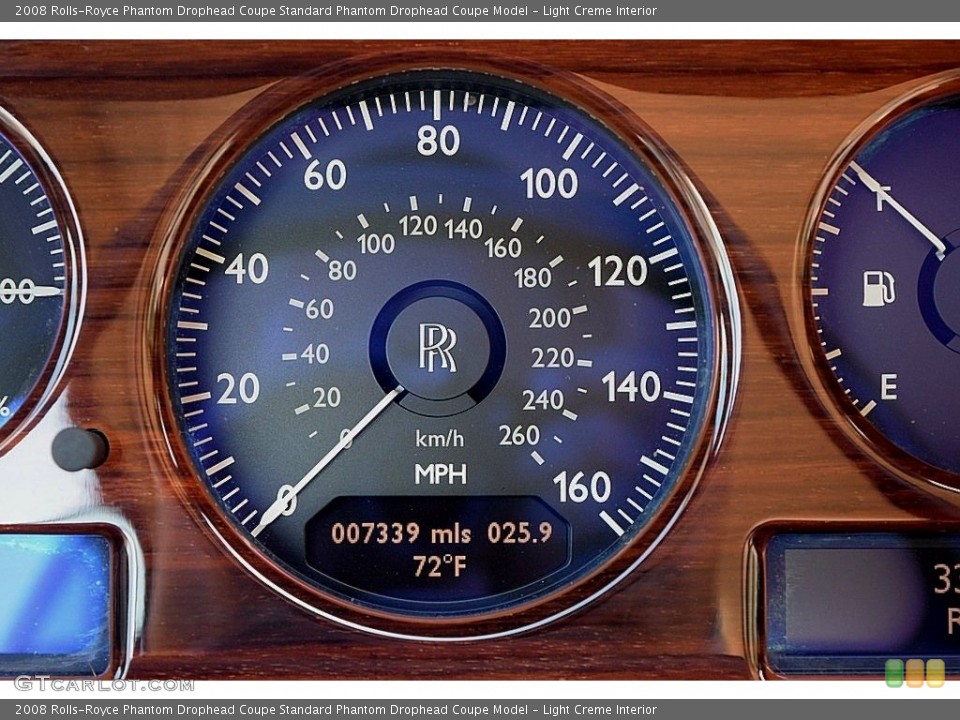
Task: Click the MPH unit label
Action: click(440, 474)
